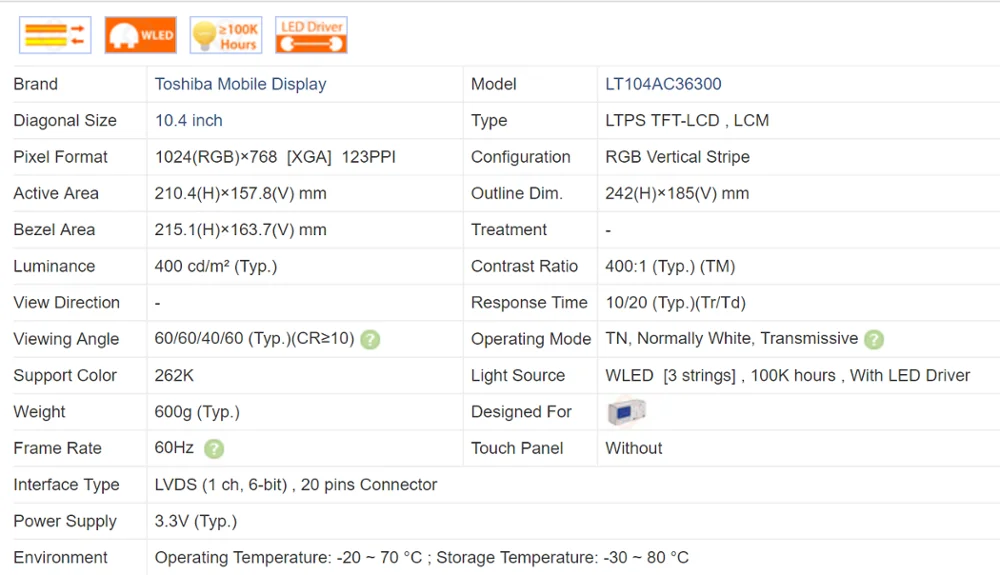The width and height of the screenshot is (1000, 575).
Task: Open Operating Mode help question mark
Action: pos(874,340)
